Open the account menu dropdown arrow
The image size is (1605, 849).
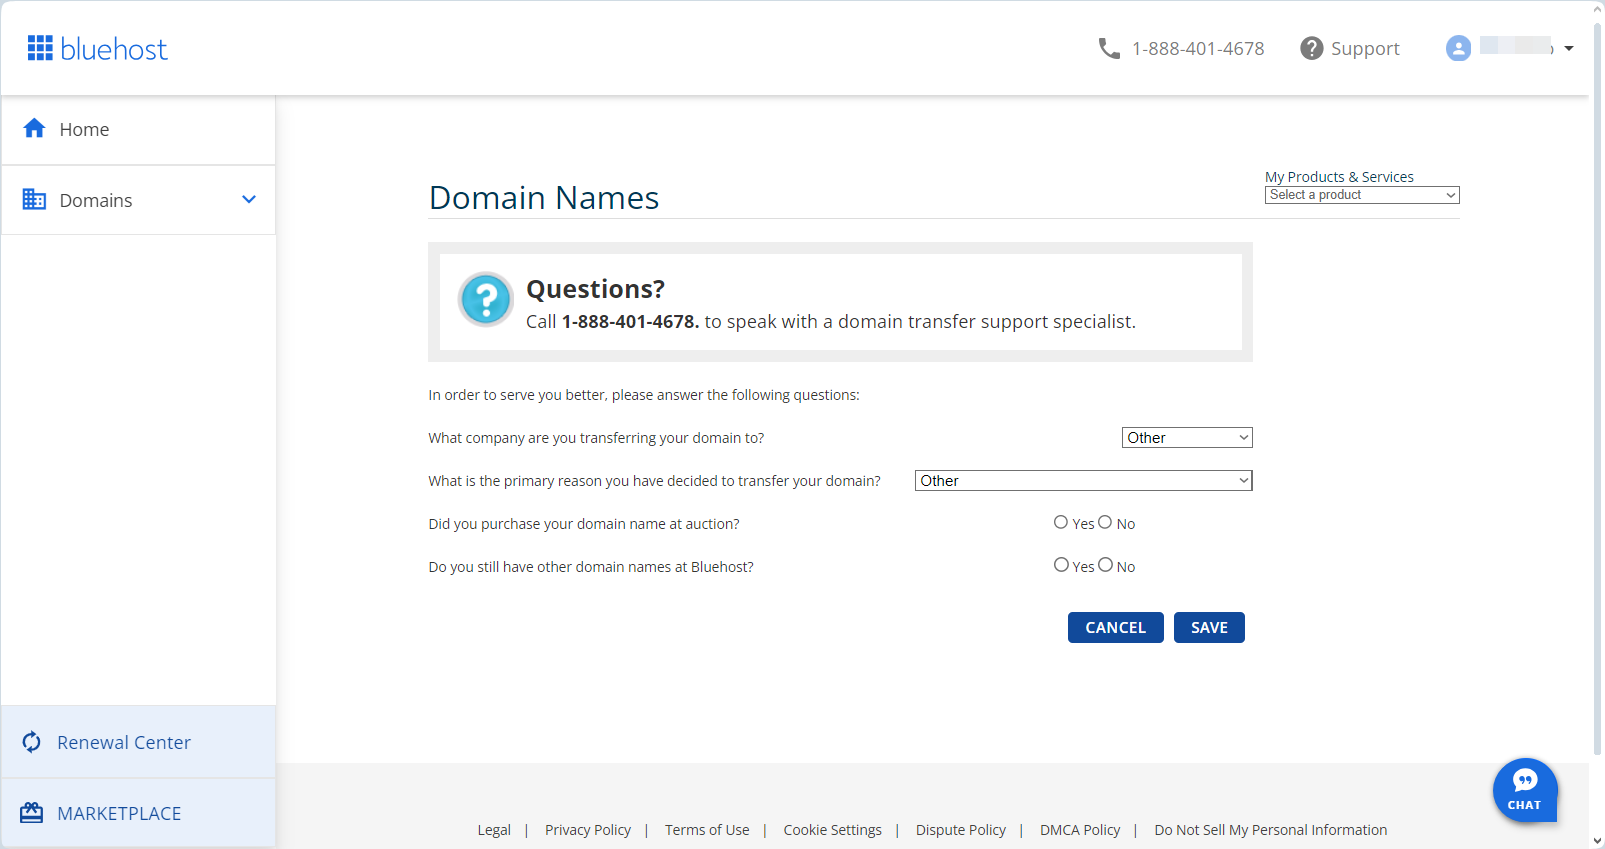point(1569,48)
